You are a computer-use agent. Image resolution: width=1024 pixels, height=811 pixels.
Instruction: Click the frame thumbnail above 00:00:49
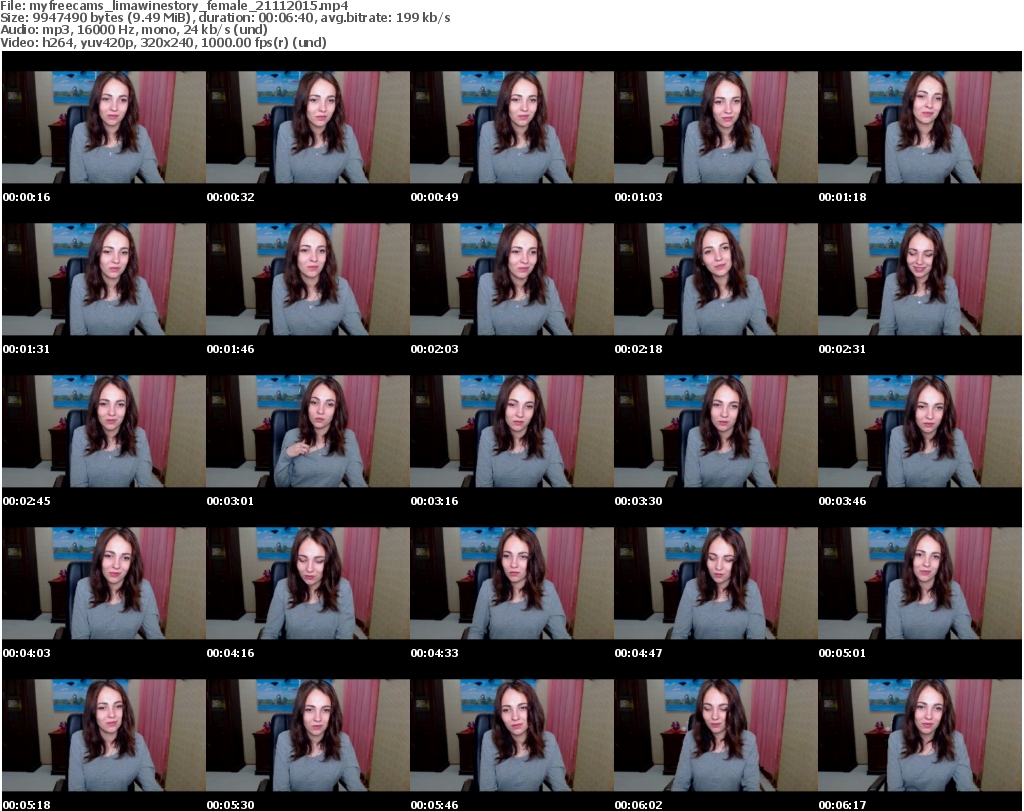point(512,127)
